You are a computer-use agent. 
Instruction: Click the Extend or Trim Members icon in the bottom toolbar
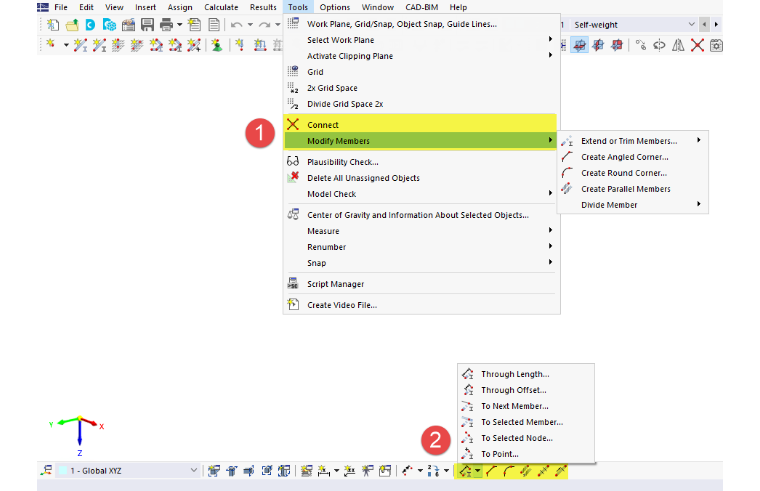(x=465, y=471)
